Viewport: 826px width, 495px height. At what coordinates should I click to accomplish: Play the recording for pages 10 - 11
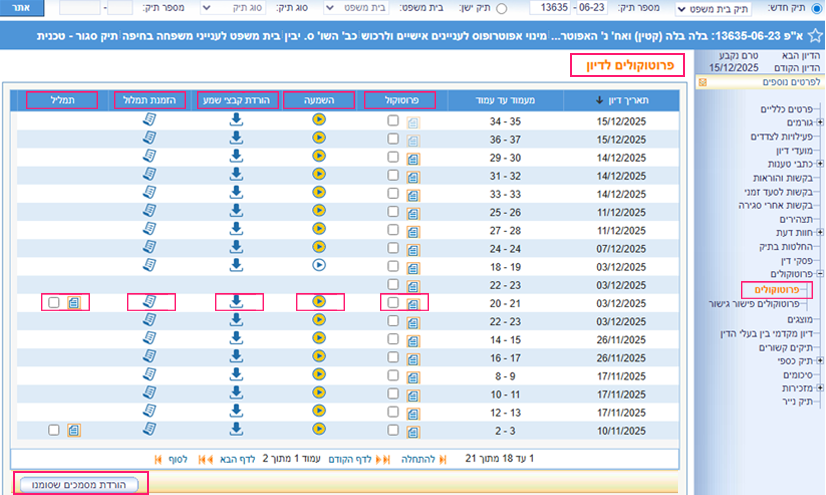319,393
